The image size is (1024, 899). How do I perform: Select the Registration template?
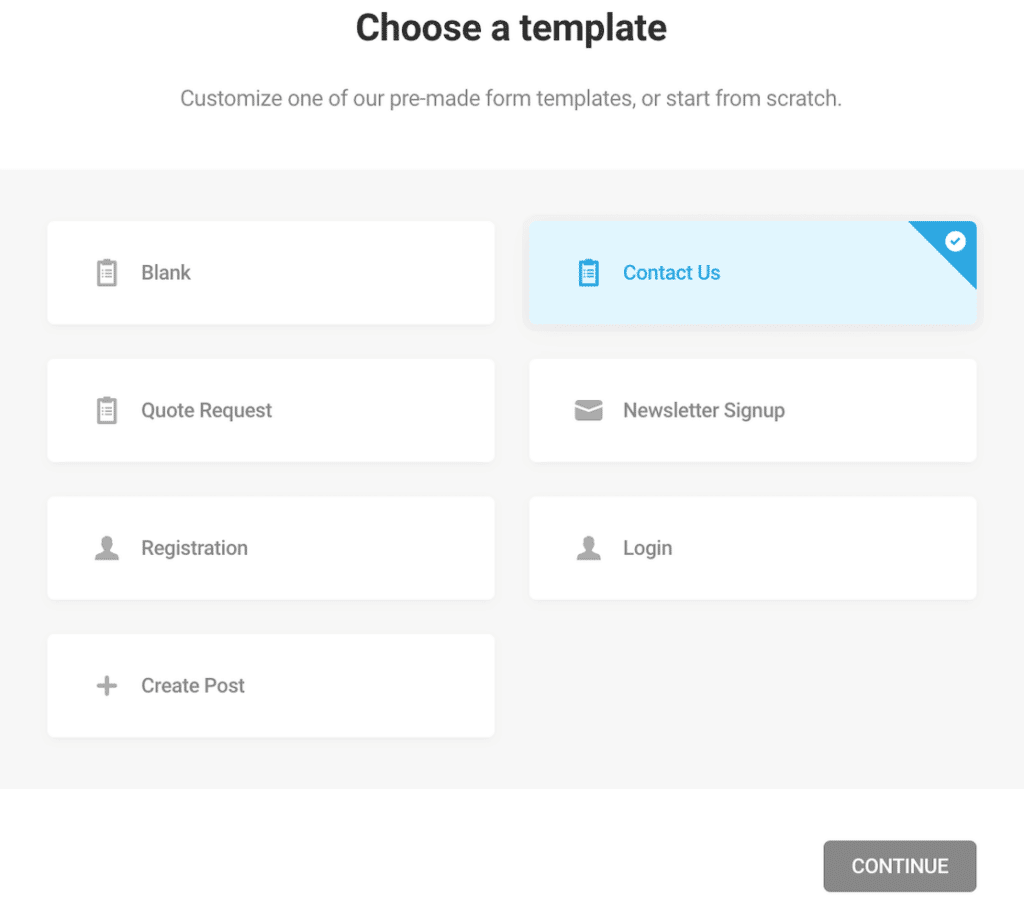270,548
